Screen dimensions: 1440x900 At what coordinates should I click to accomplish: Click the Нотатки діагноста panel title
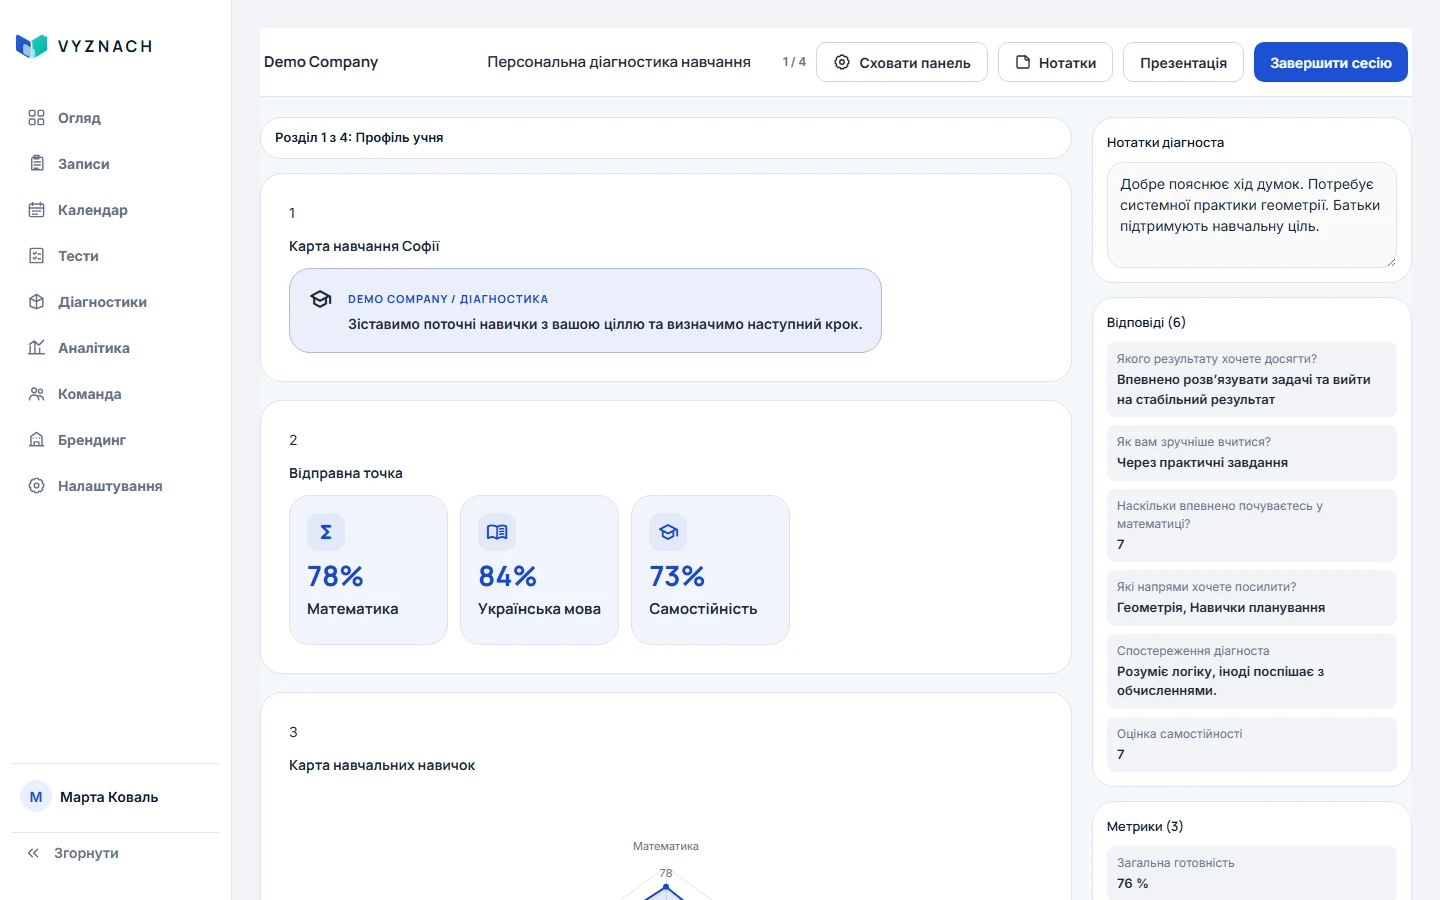point(1165,143)
